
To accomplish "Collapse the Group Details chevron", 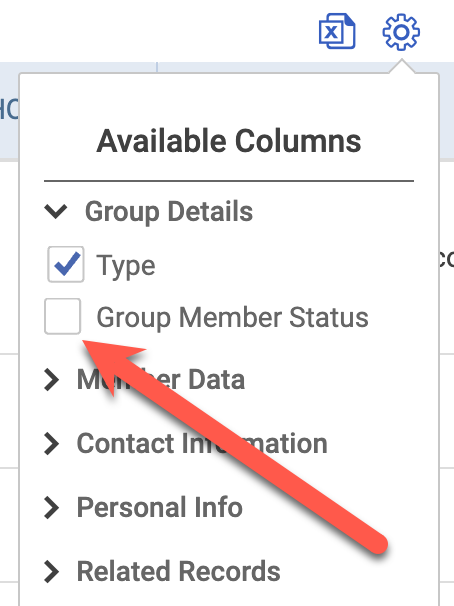I will pos(56,211).
